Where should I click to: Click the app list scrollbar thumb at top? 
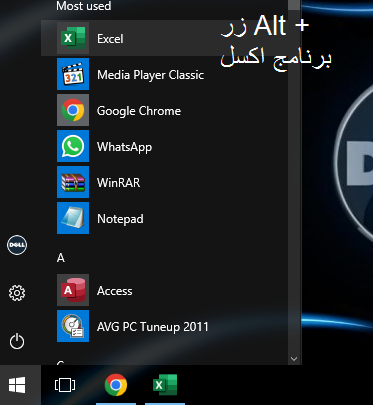[x=294, y=5]
